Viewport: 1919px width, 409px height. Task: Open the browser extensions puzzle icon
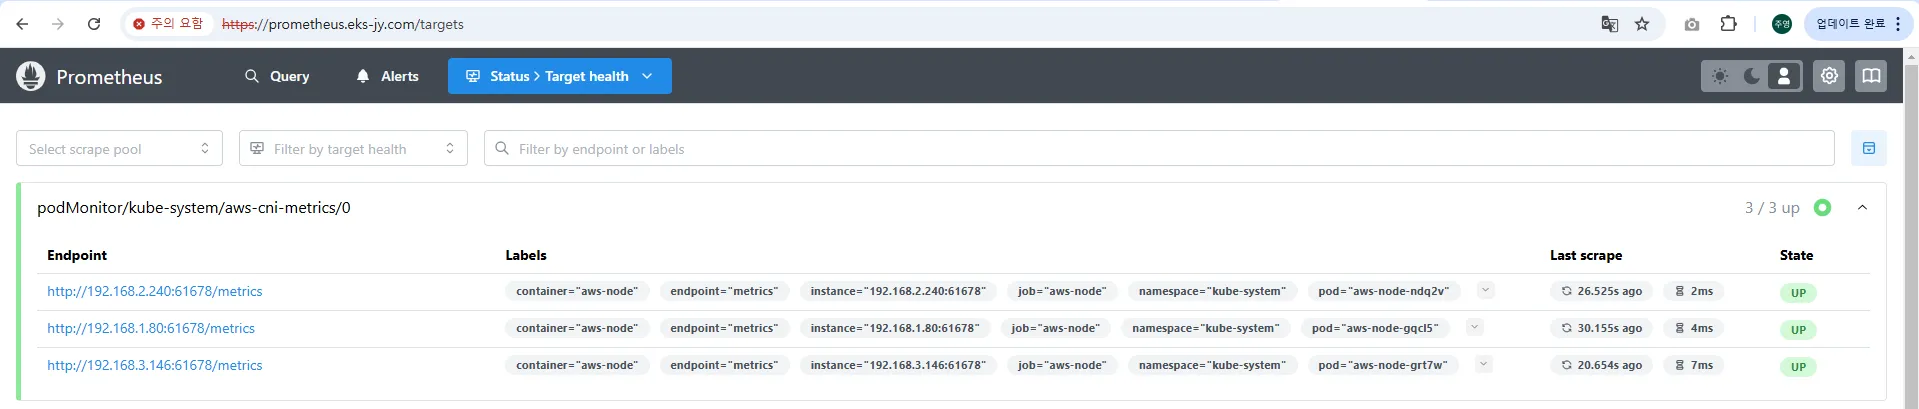coord(1728,24)
